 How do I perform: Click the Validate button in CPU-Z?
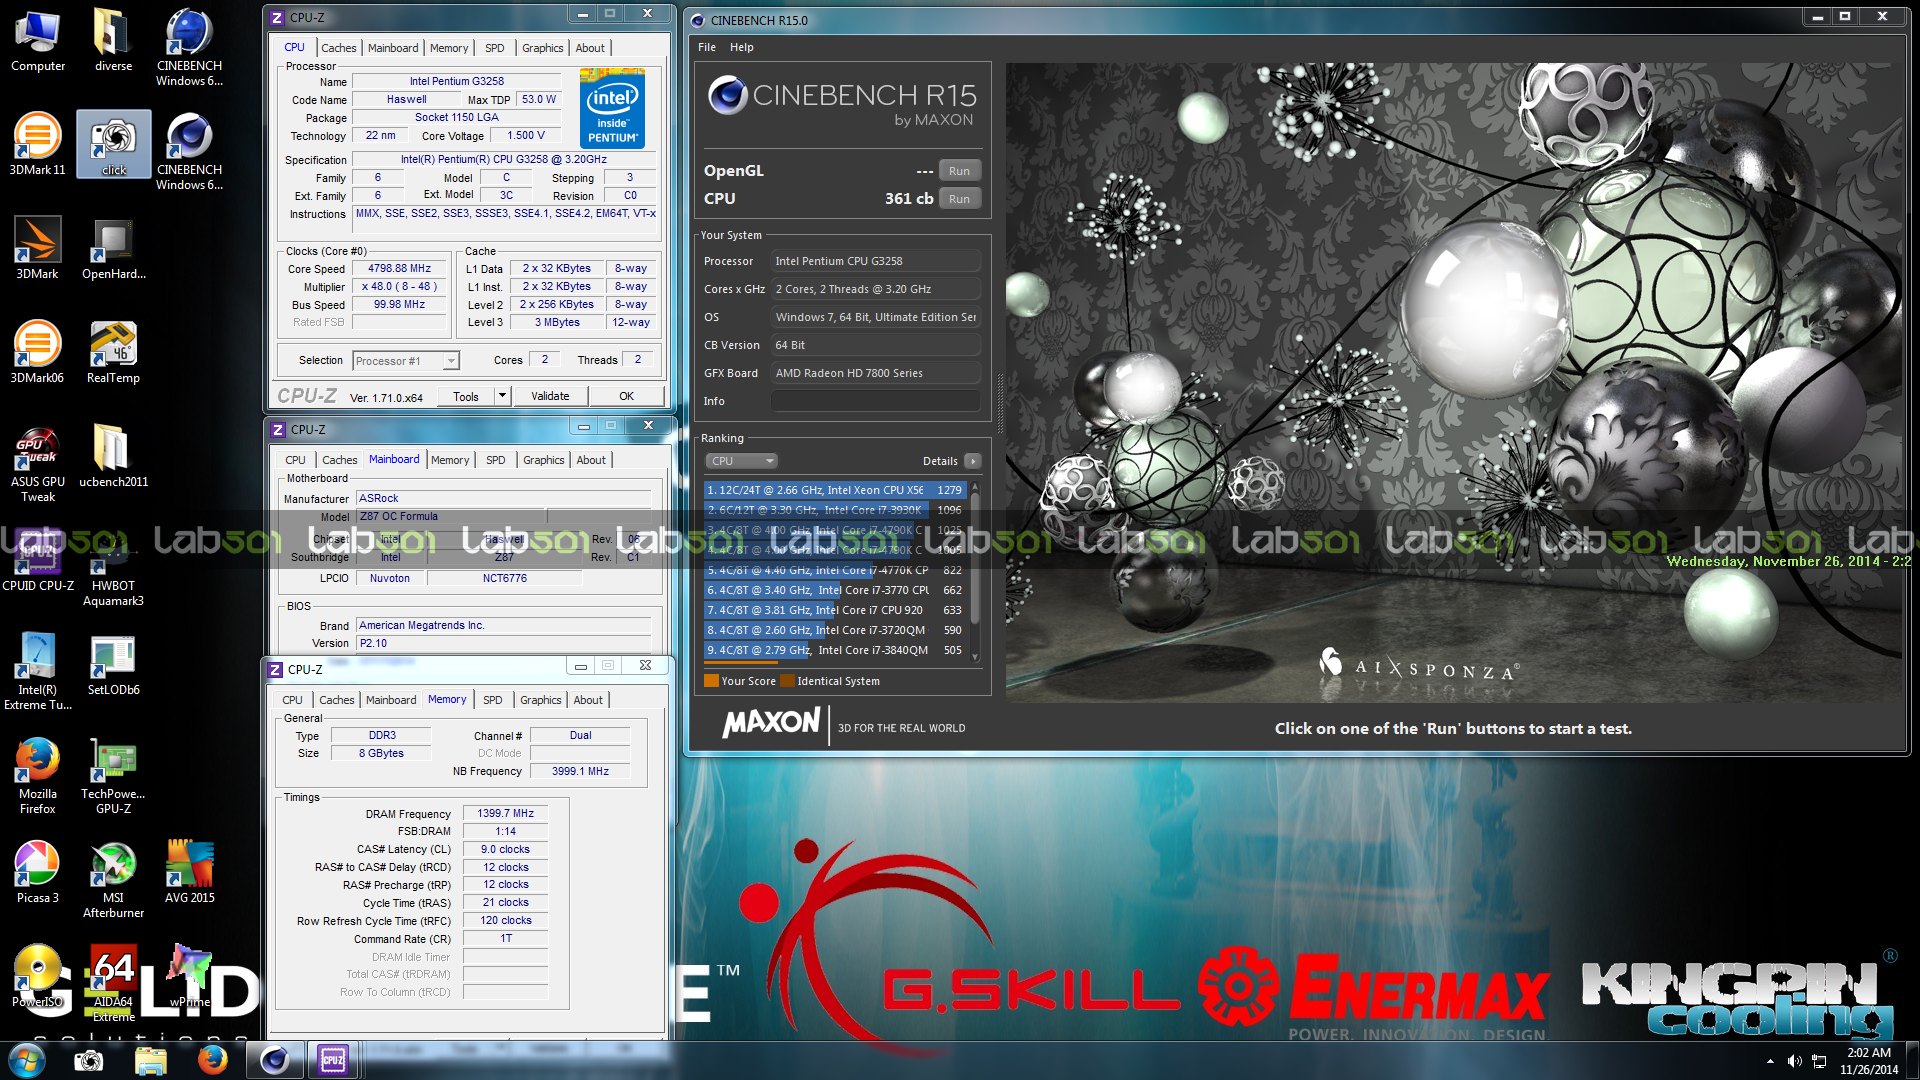(550, 396)
